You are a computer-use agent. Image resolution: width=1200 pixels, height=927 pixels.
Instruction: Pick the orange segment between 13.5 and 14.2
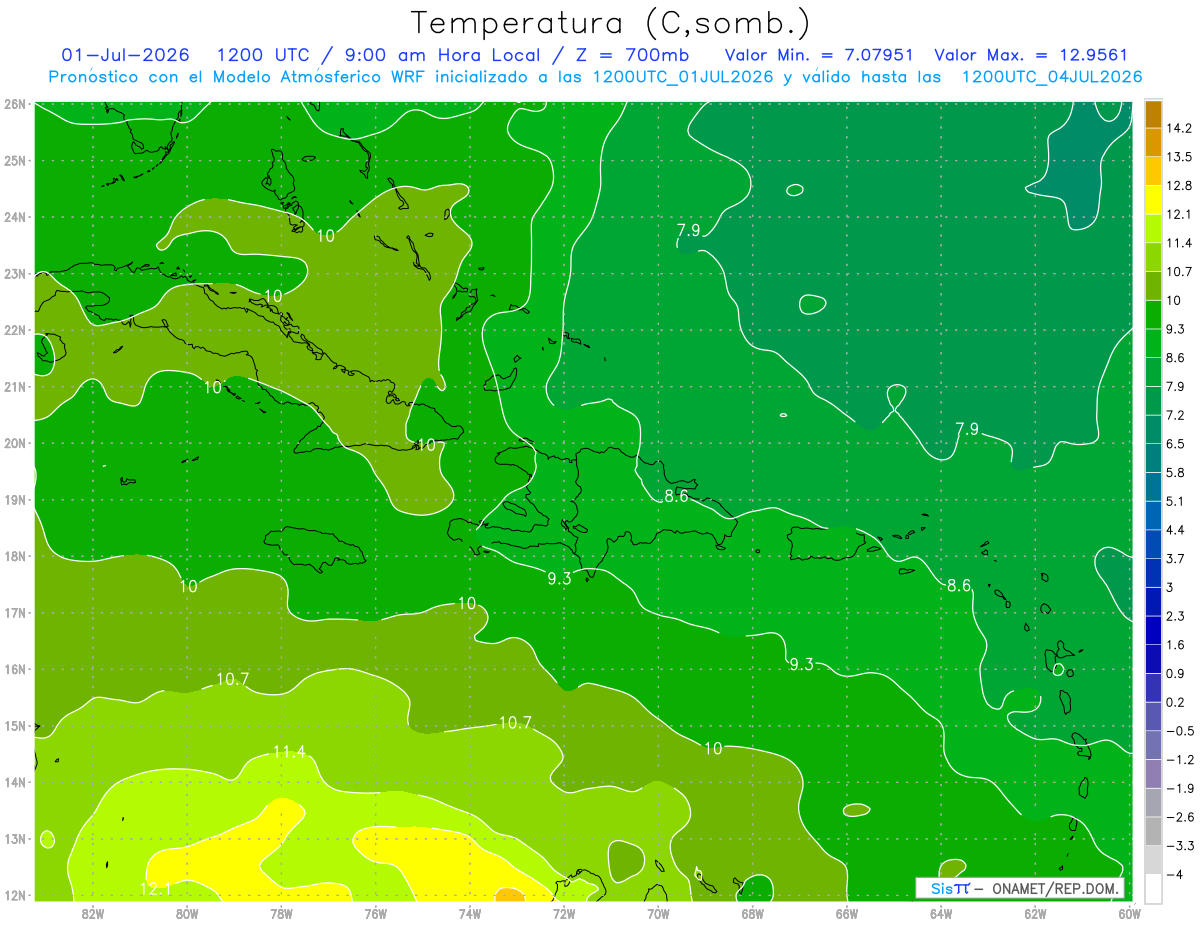pos(1153,143)
